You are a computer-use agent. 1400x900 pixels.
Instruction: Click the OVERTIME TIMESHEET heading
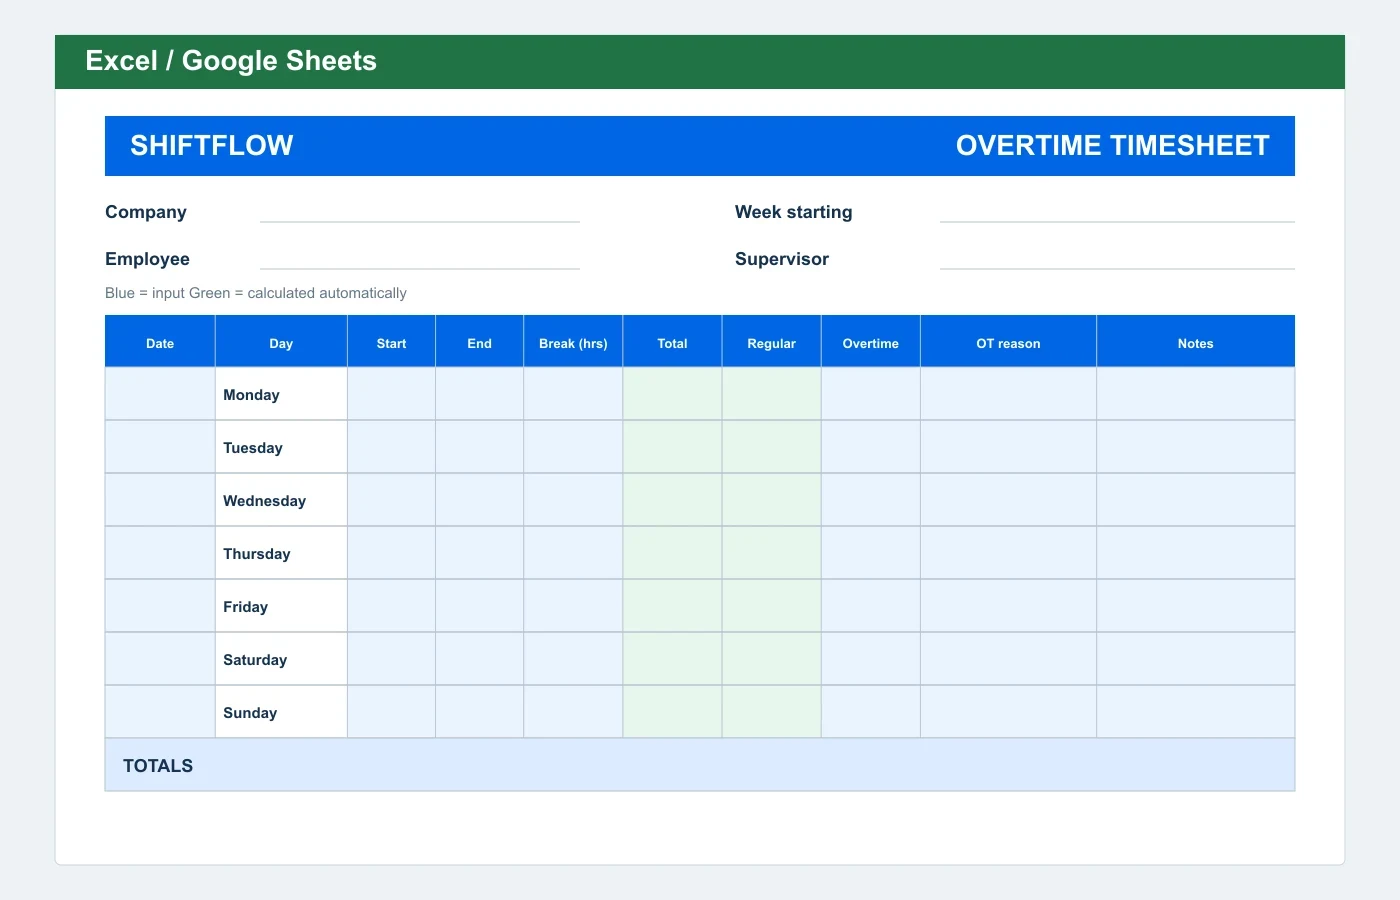(1112, 146)
